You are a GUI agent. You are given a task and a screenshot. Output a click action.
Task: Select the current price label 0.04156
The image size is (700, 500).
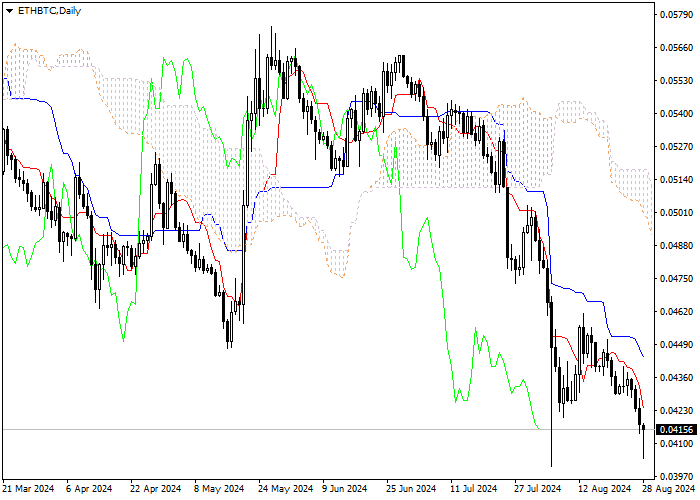(x=677, y=429)
